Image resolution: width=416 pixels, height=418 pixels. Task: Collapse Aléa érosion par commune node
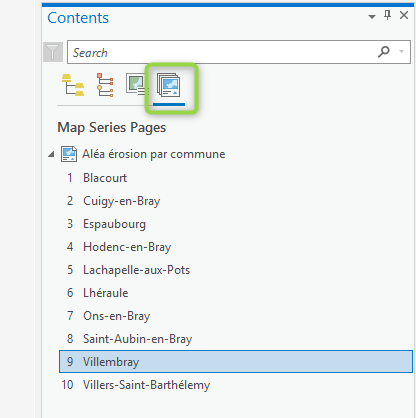coord(51,154)
